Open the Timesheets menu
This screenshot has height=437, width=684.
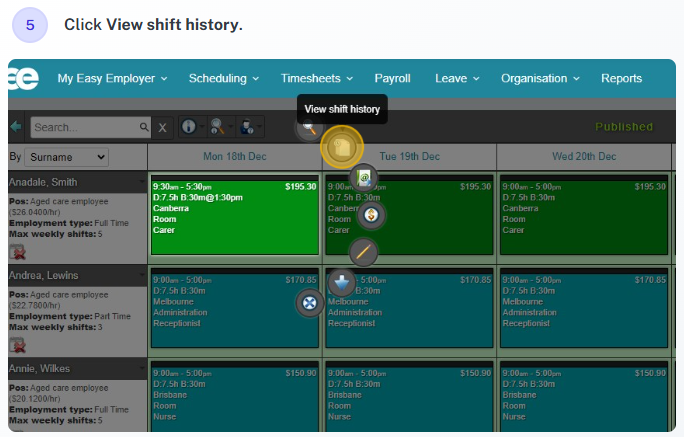point(317,79)
